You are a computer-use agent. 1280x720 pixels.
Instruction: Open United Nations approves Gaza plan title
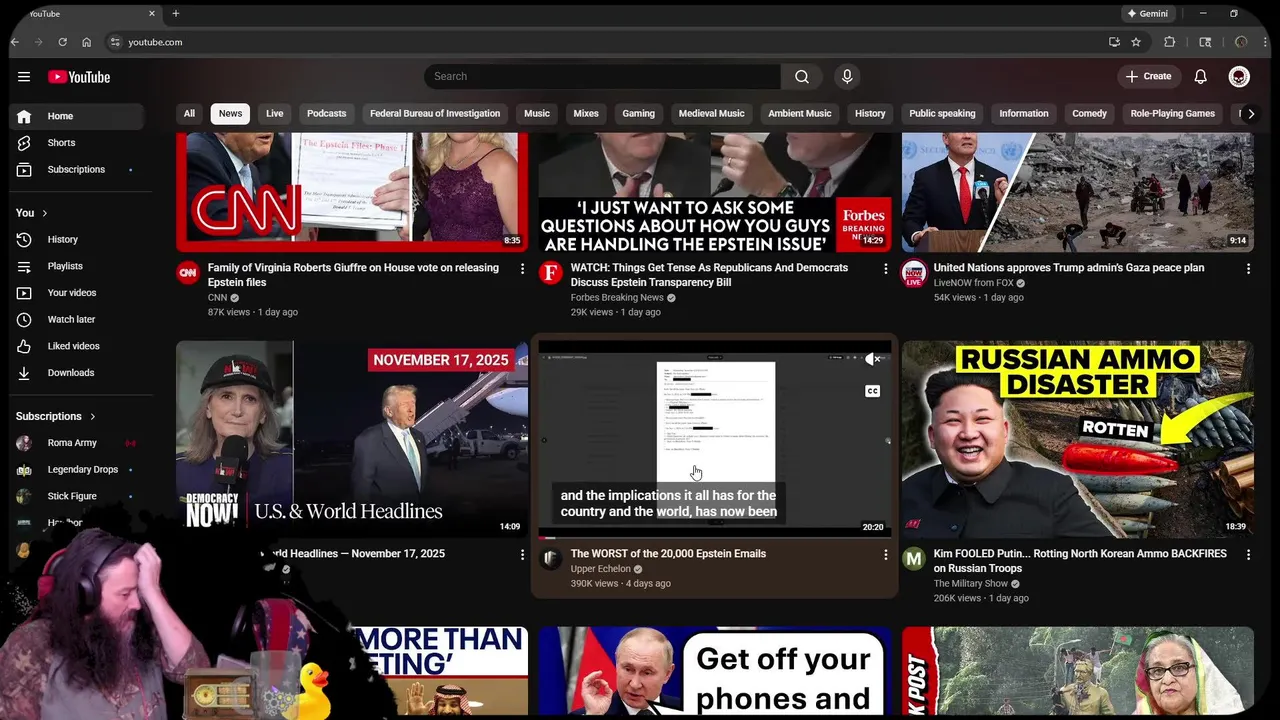point(1069,268)
